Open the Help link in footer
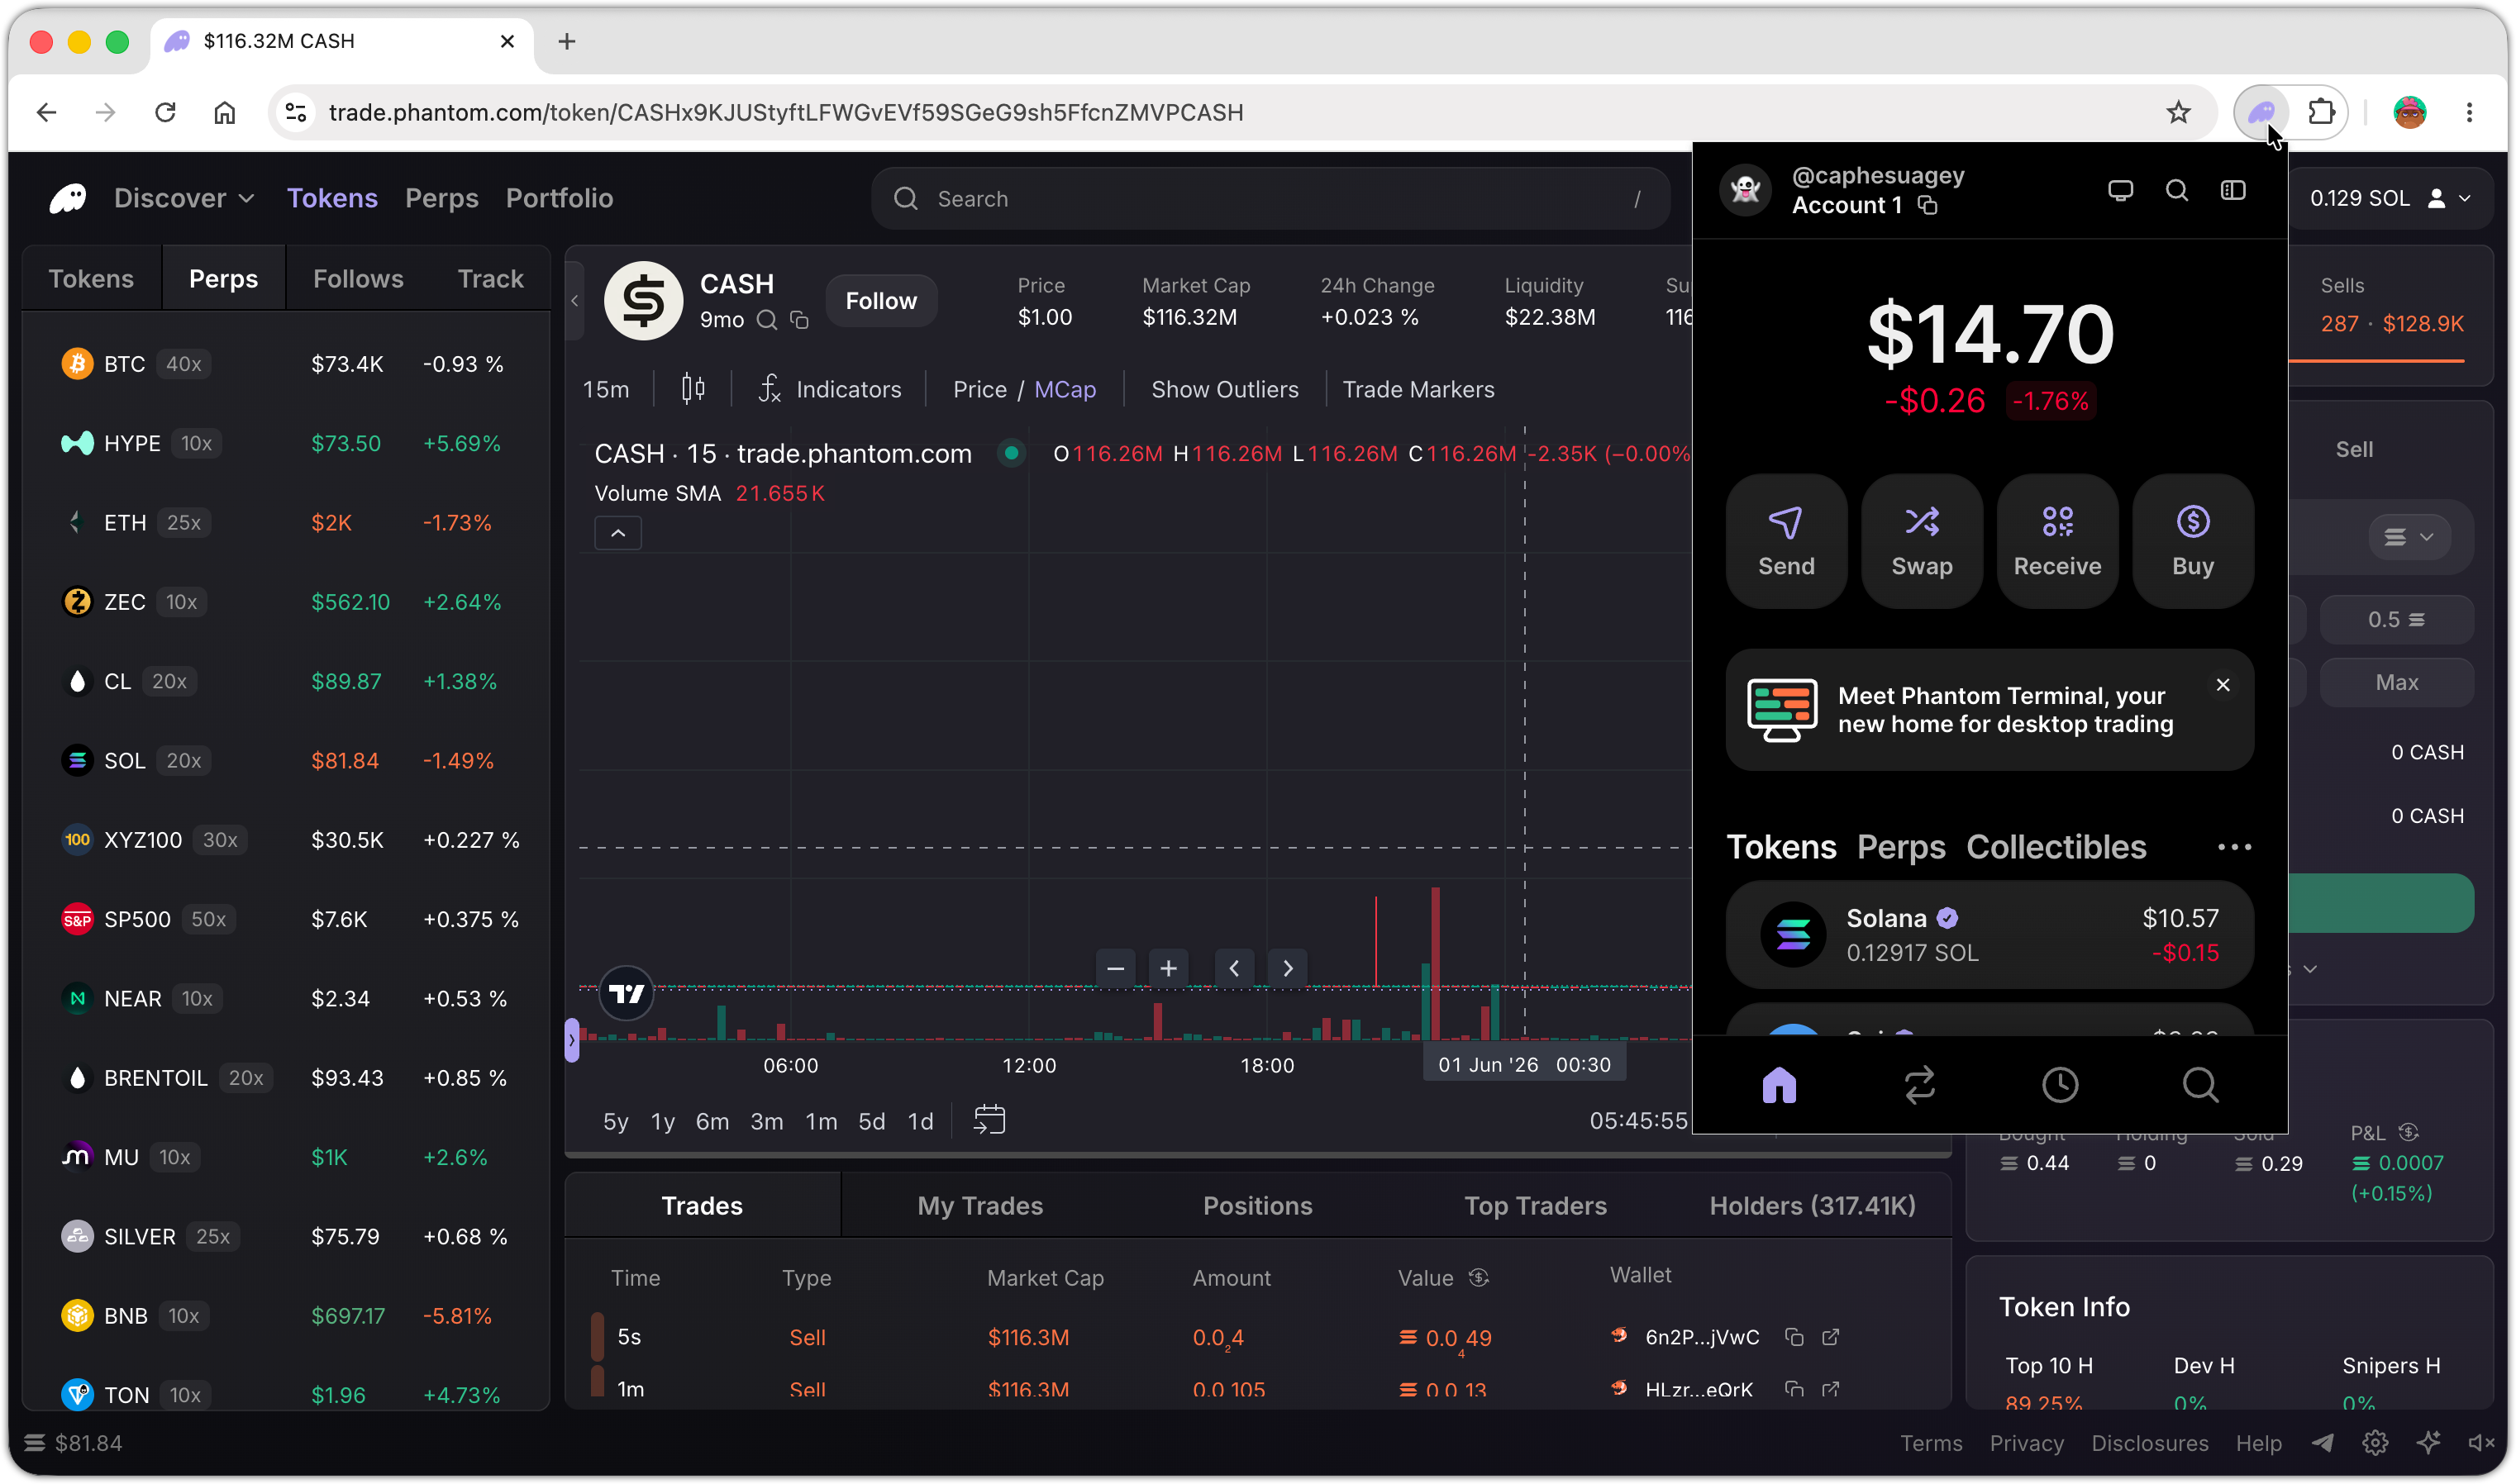This screenshot has height=1484, width=2516. point(2258,1442)
